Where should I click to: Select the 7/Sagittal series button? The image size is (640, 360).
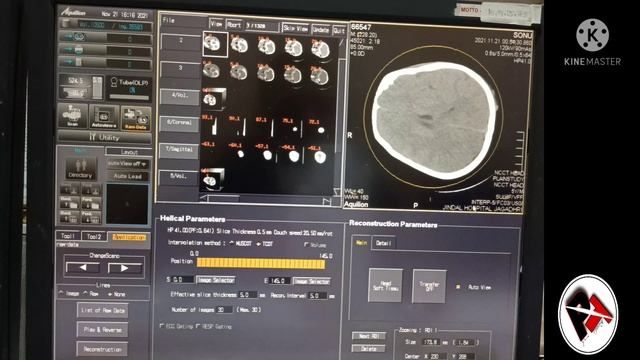[x=179, y=150]
